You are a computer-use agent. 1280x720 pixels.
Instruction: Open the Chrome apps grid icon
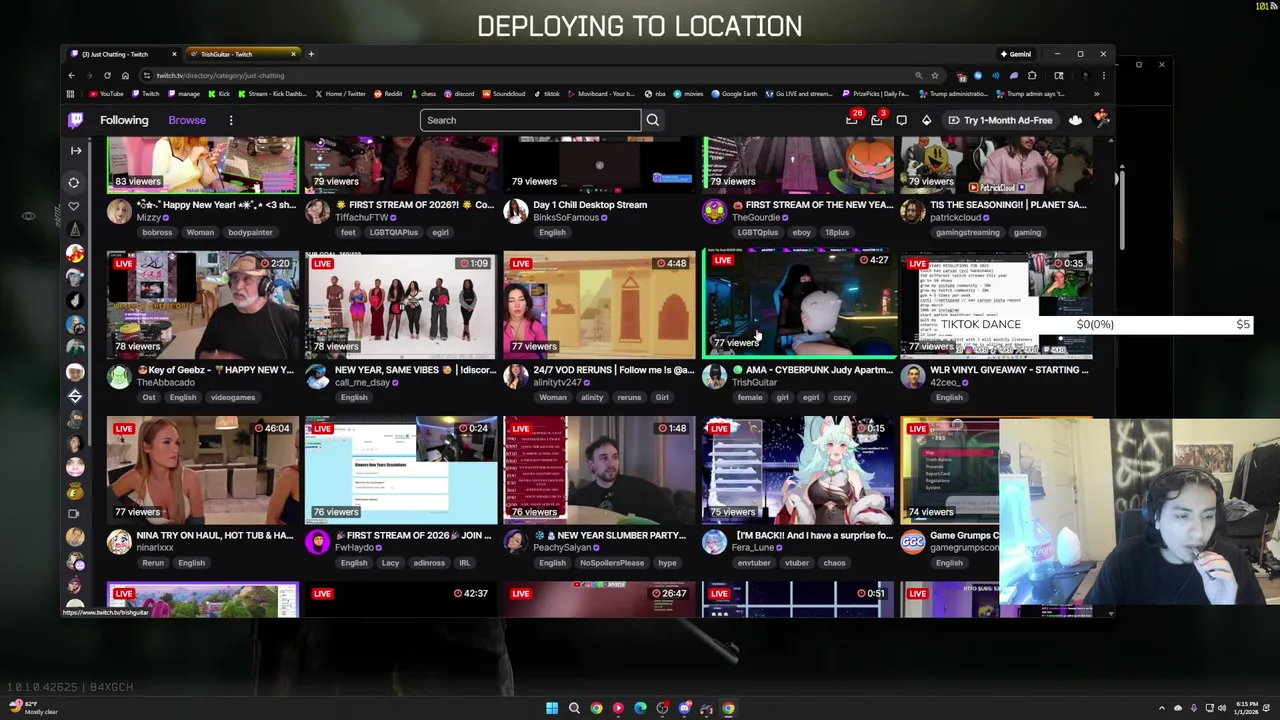pos(70,94)
